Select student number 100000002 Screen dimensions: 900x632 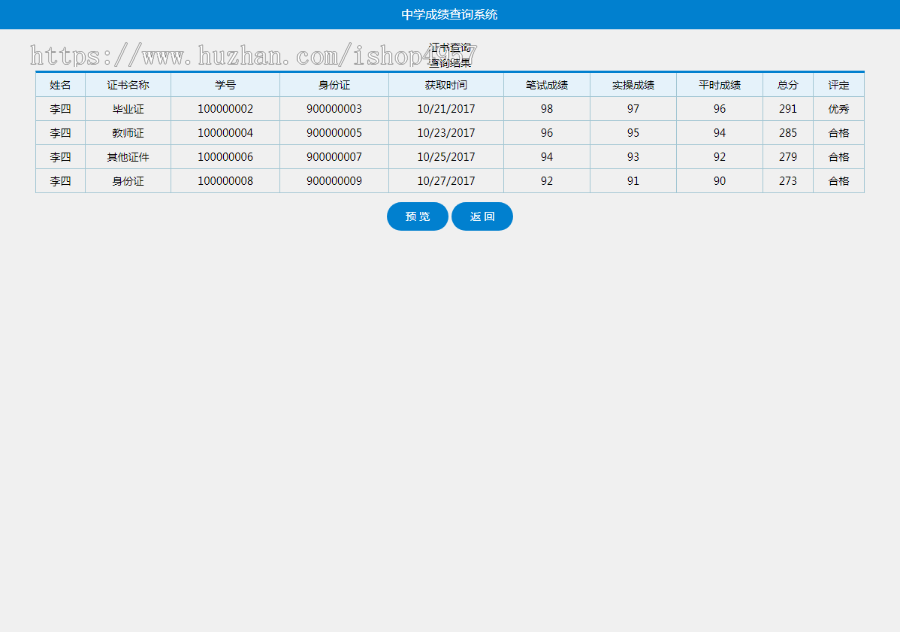225,109
